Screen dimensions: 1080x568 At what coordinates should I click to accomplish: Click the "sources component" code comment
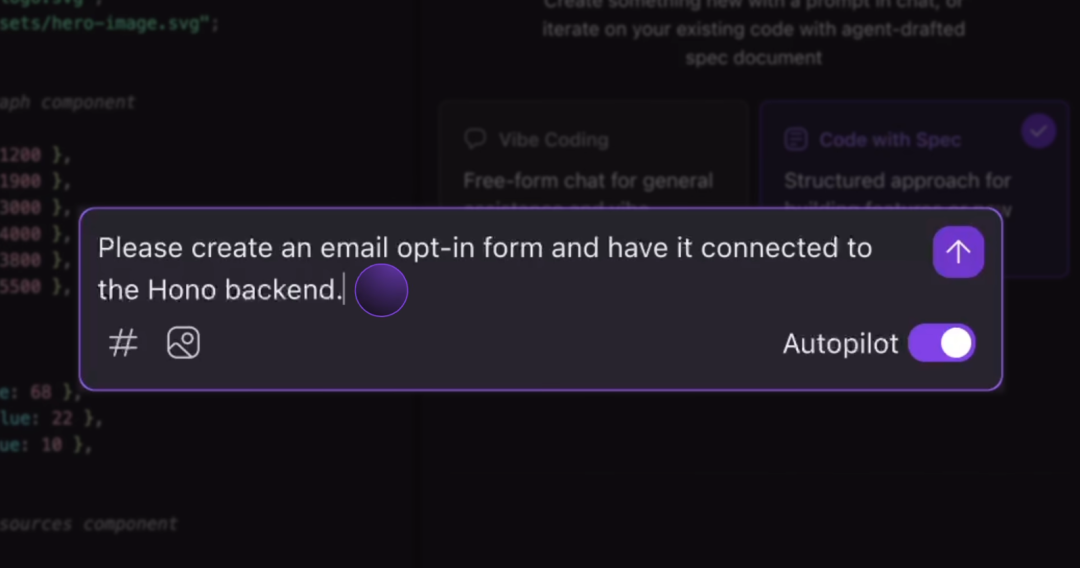[x=89, y=524]
